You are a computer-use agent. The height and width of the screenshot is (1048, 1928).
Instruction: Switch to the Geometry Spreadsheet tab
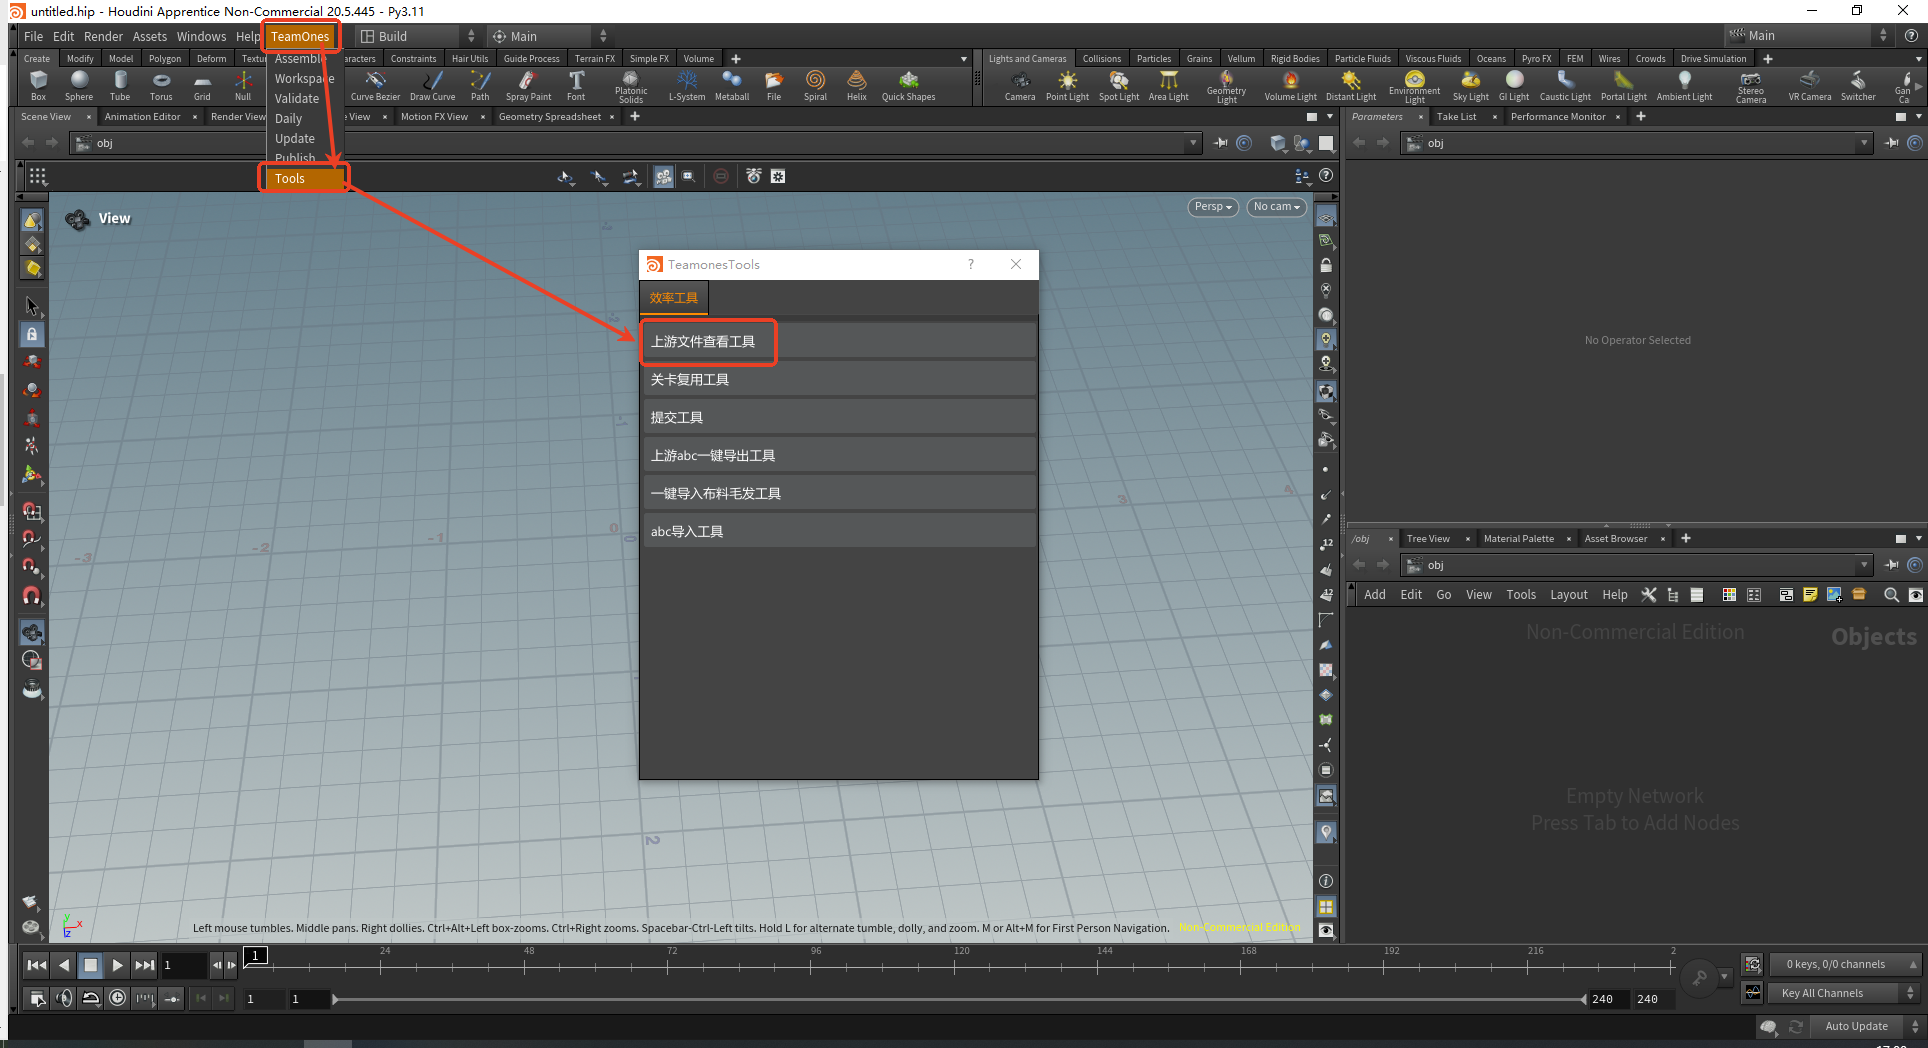pyautogui.click(x=549, y=117)
